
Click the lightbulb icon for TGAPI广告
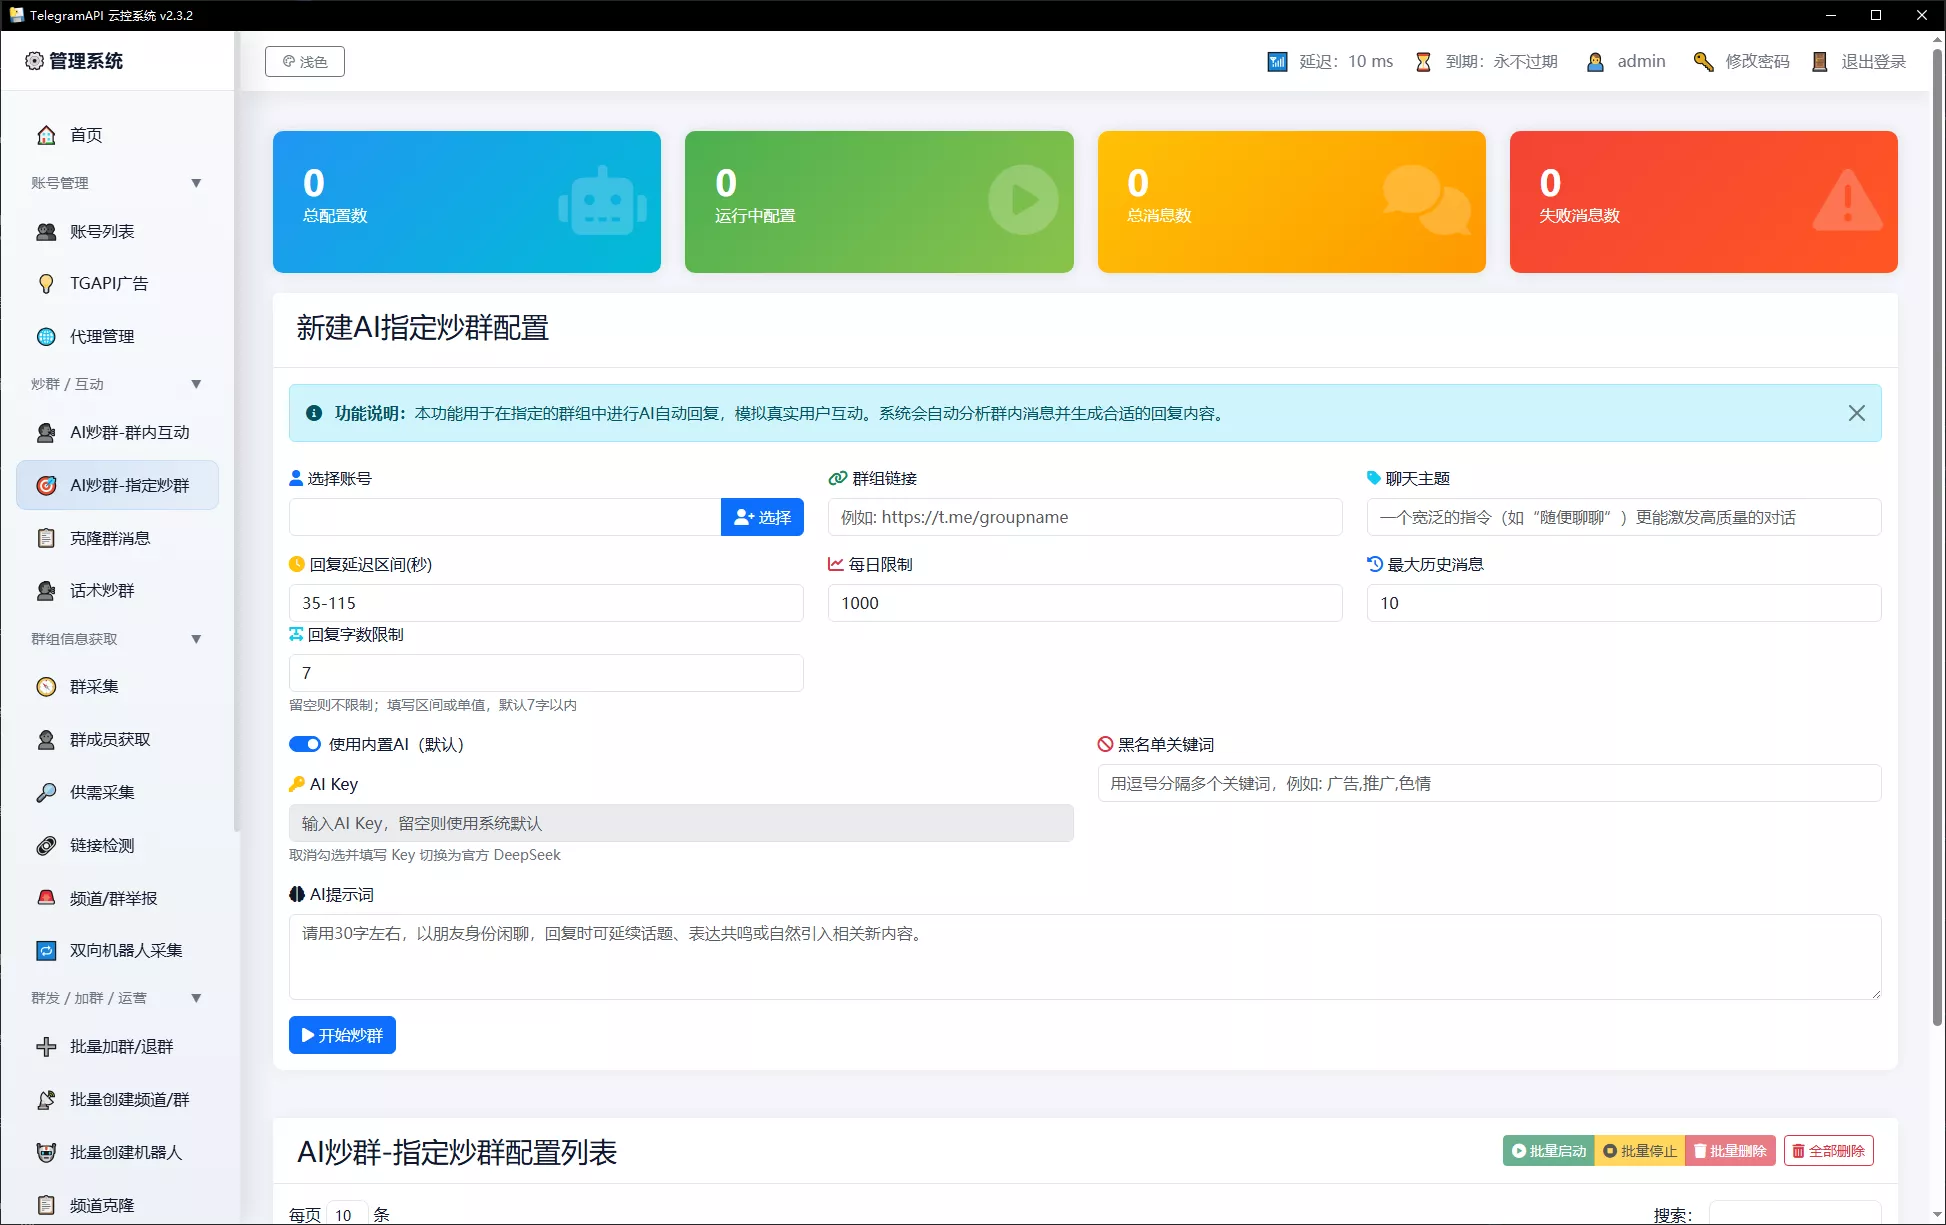click(46, 284)
